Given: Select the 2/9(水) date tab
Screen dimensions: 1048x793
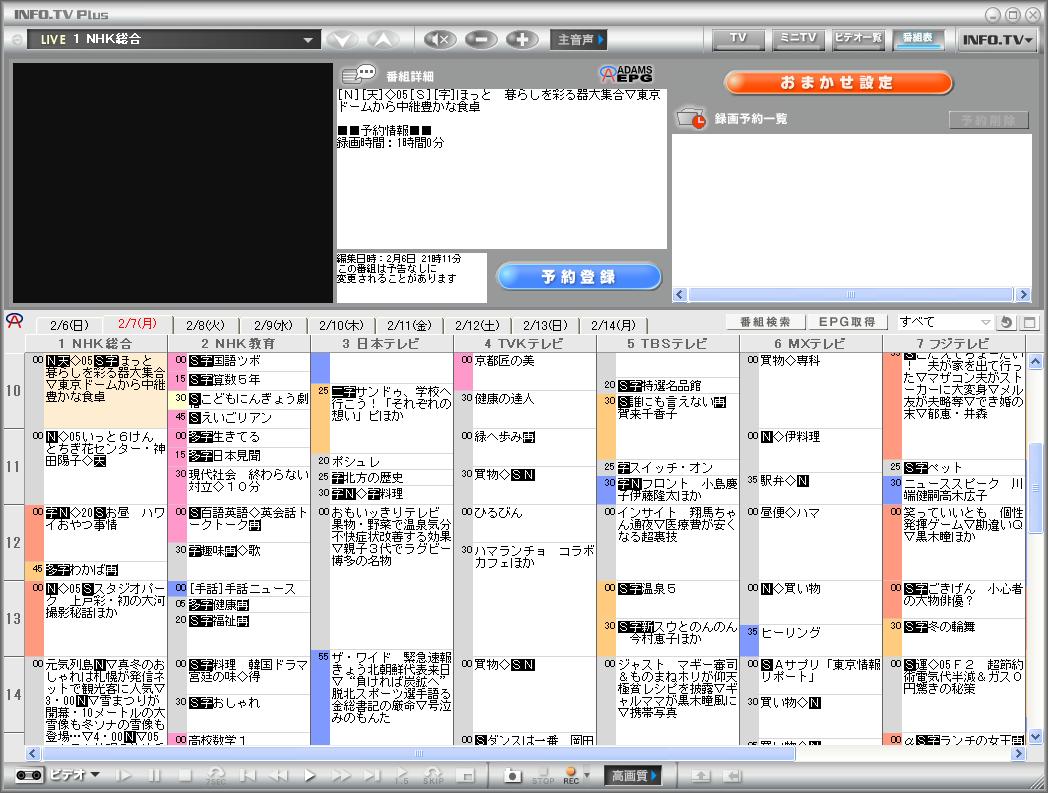Looking at the screenshot, I should coord(273,325).
